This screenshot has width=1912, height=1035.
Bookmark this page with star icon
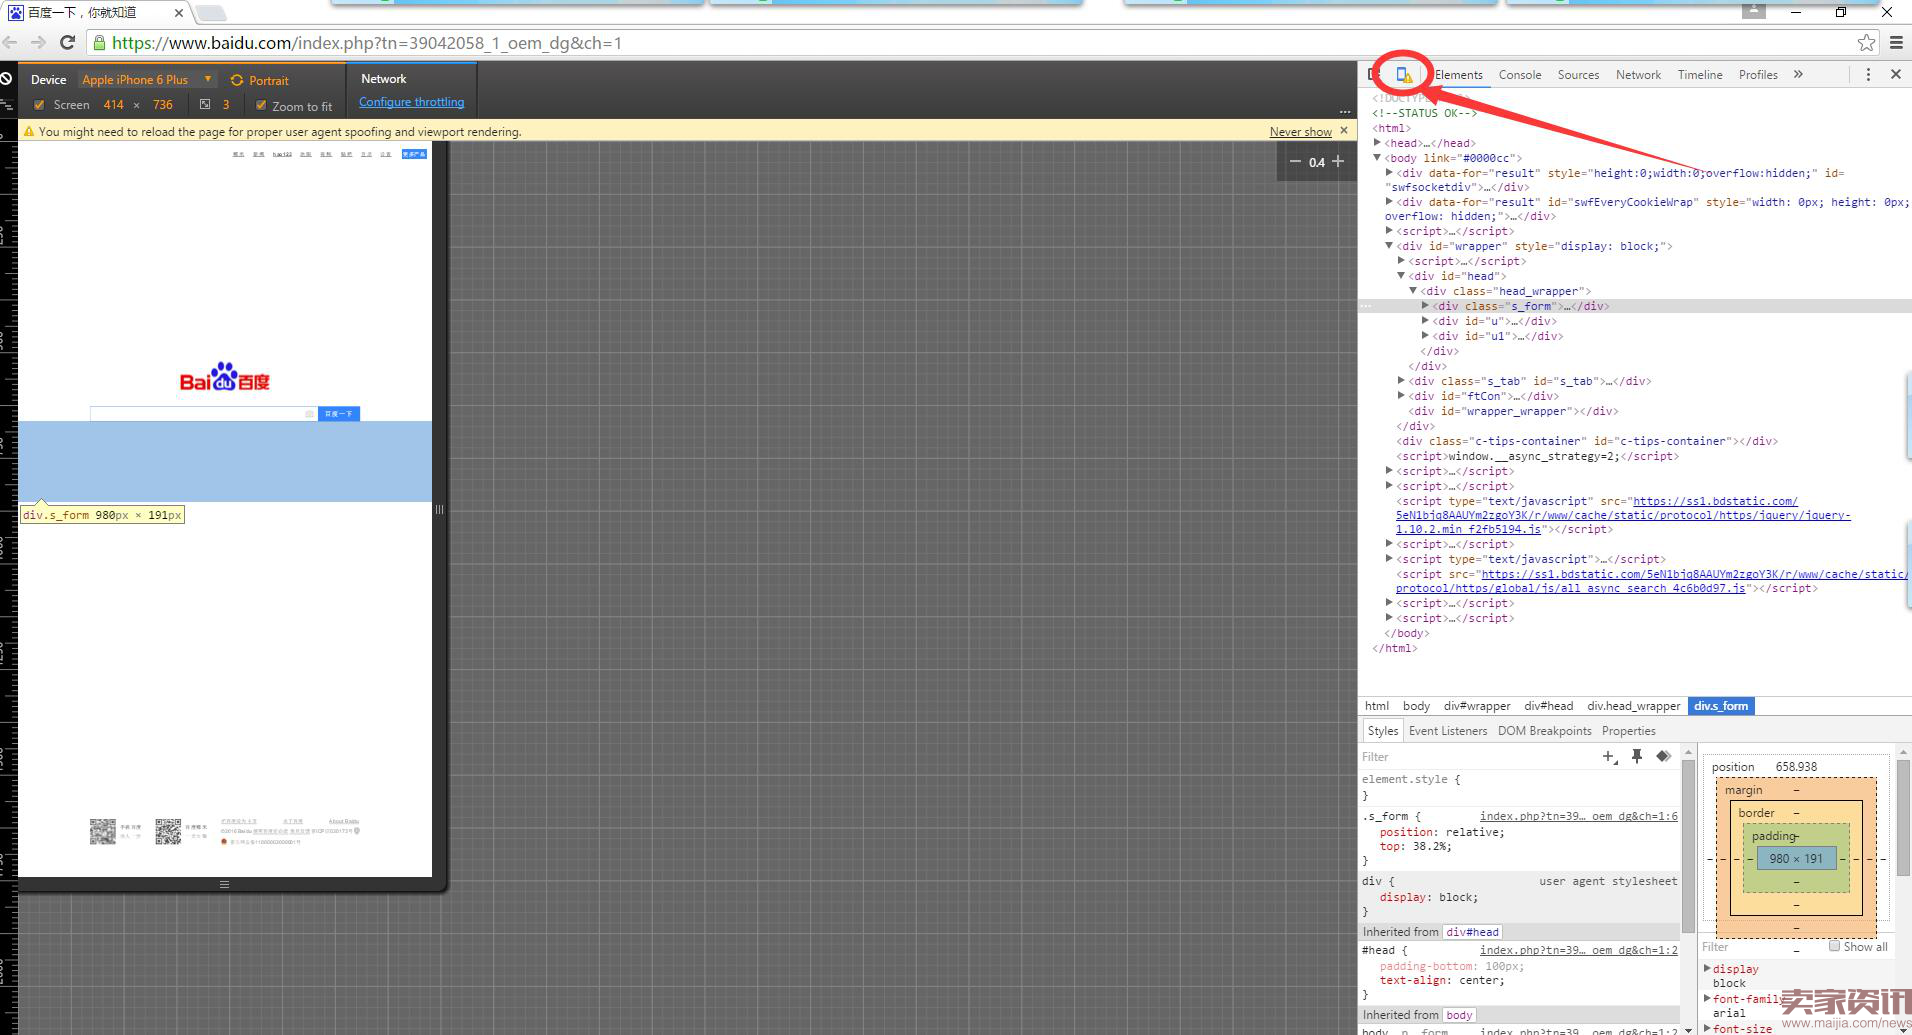(x=1866, y=42)
